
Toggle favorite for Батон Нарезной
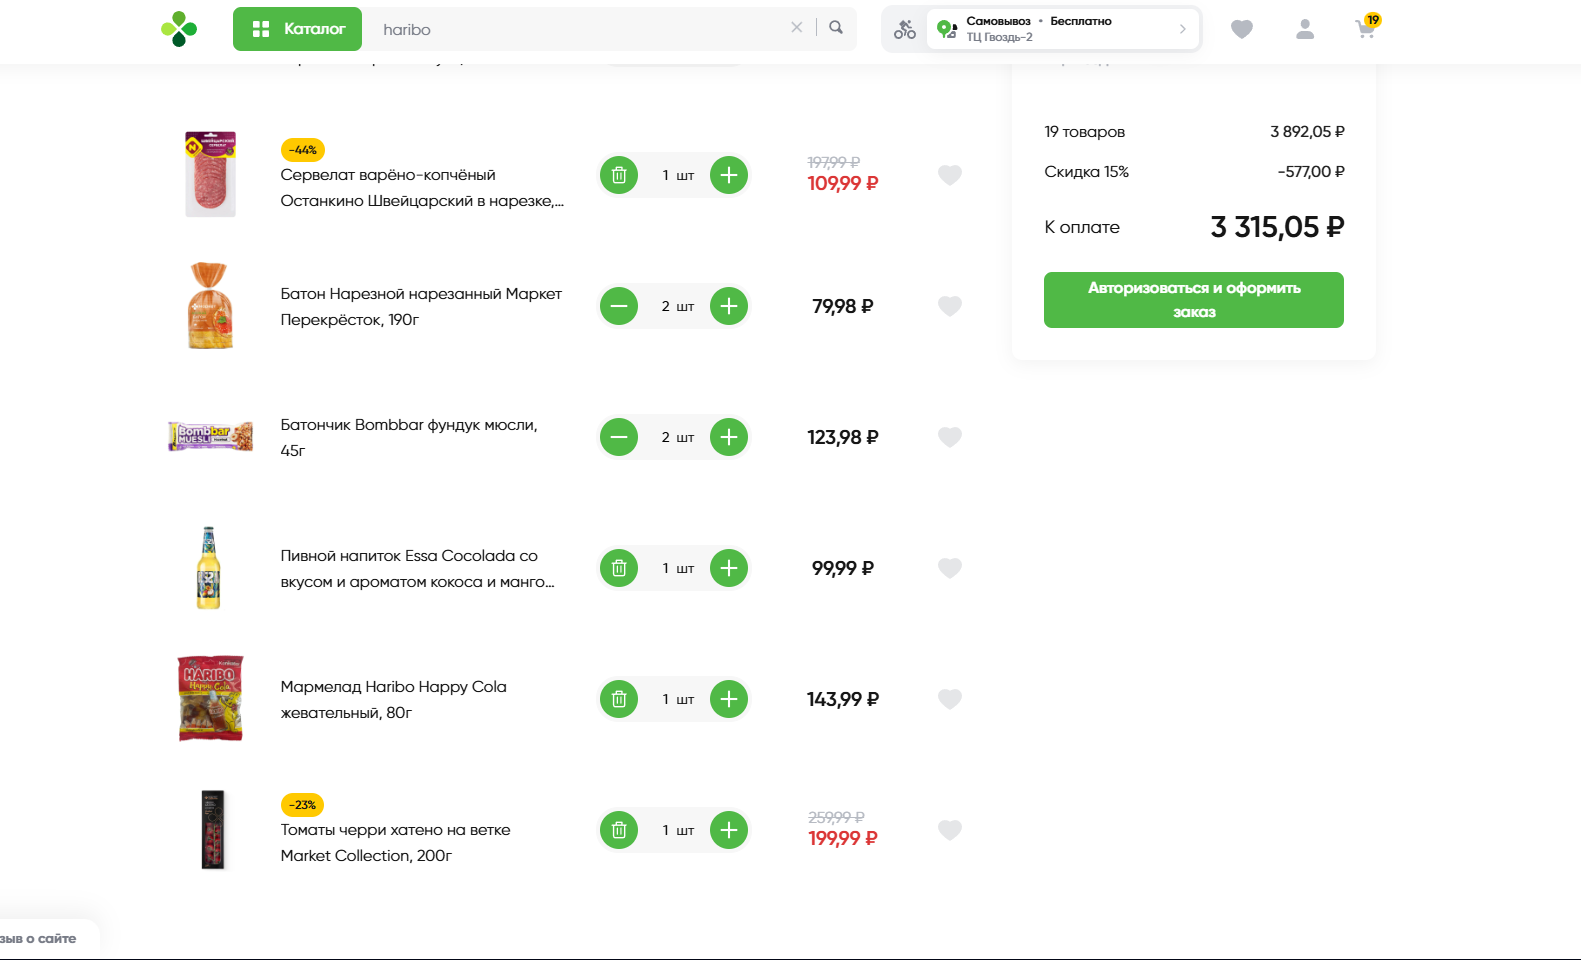tap(950, 306)
